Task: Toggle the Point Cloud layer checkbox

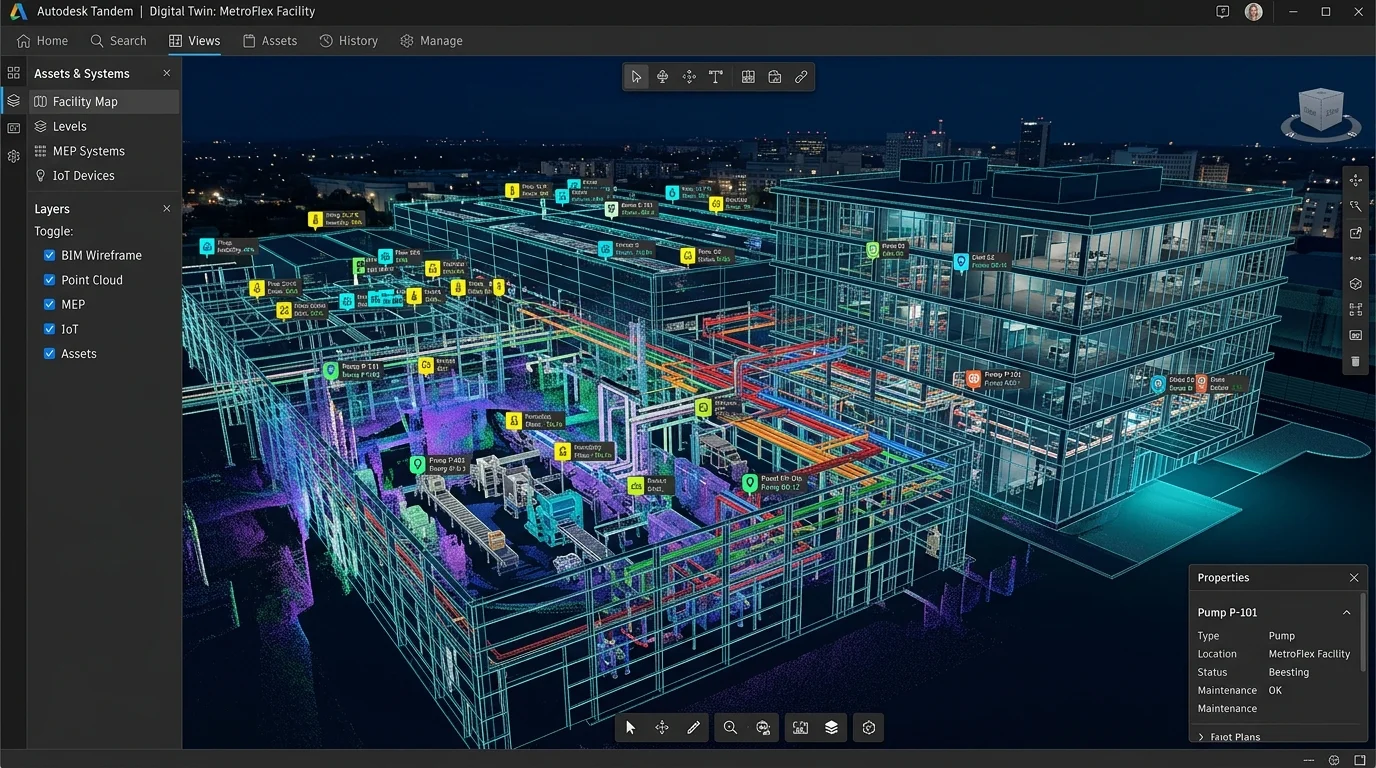Action: pos(49,280)
